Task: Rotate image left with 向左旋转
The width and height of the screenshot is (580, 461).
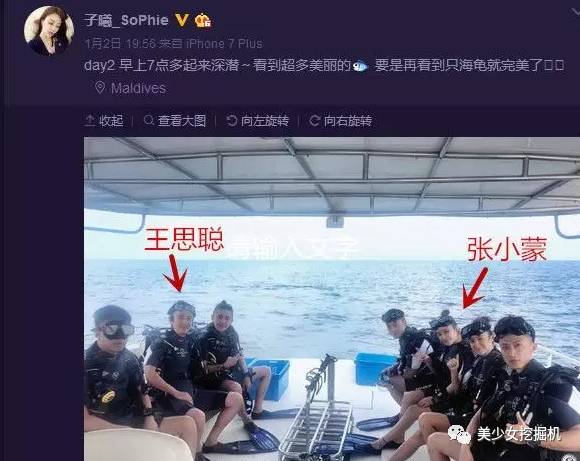Action: (265, 121)
